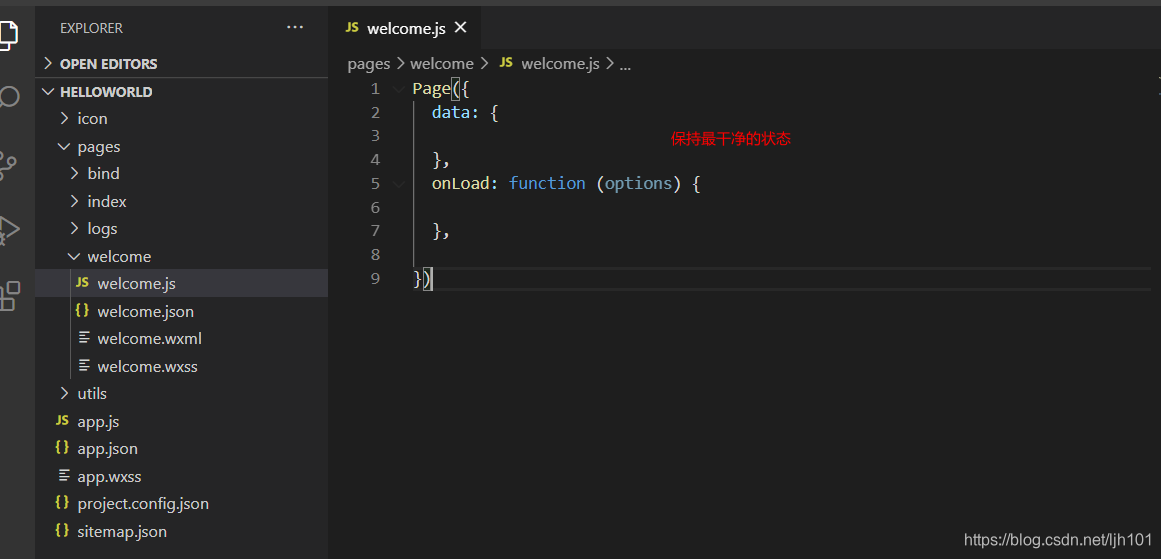Click 'welcome' folder in the breadcrumb
Viewport: 1161px width, 559px height.
point(441,64)
